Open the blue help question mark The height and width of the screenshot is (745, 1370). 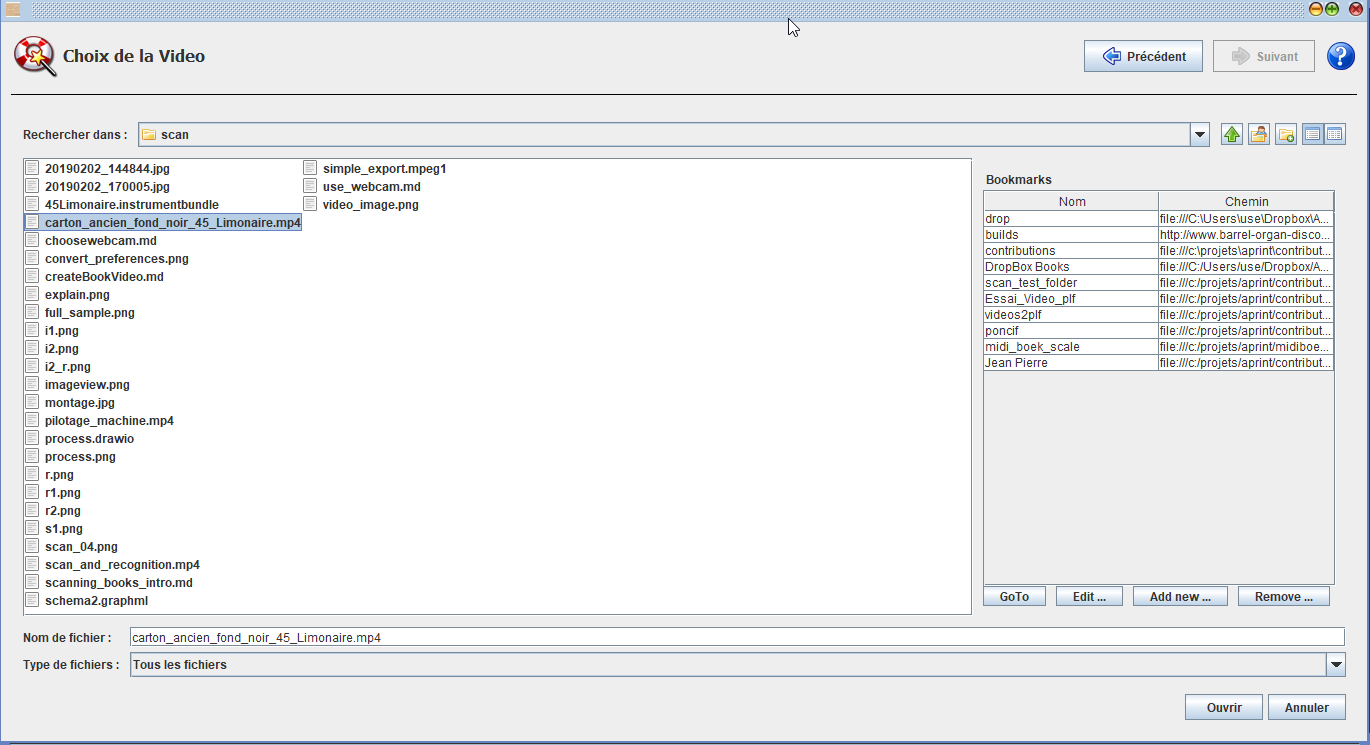(1340, 57)
